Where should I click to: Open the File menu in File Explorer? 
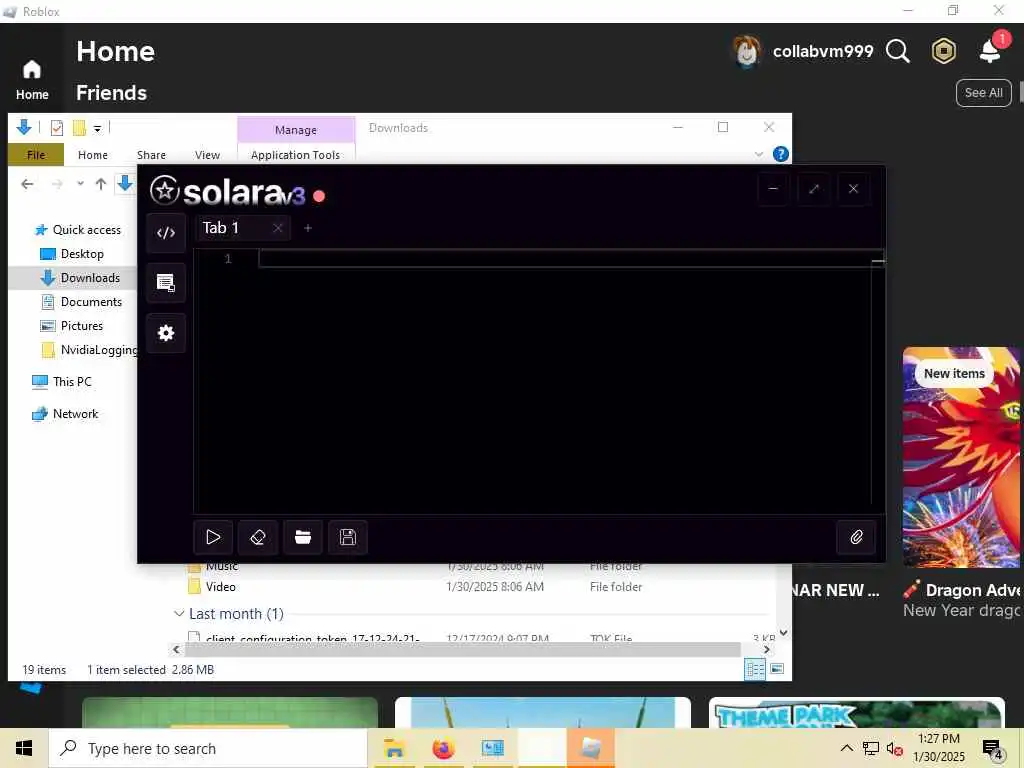coord(36,155)
